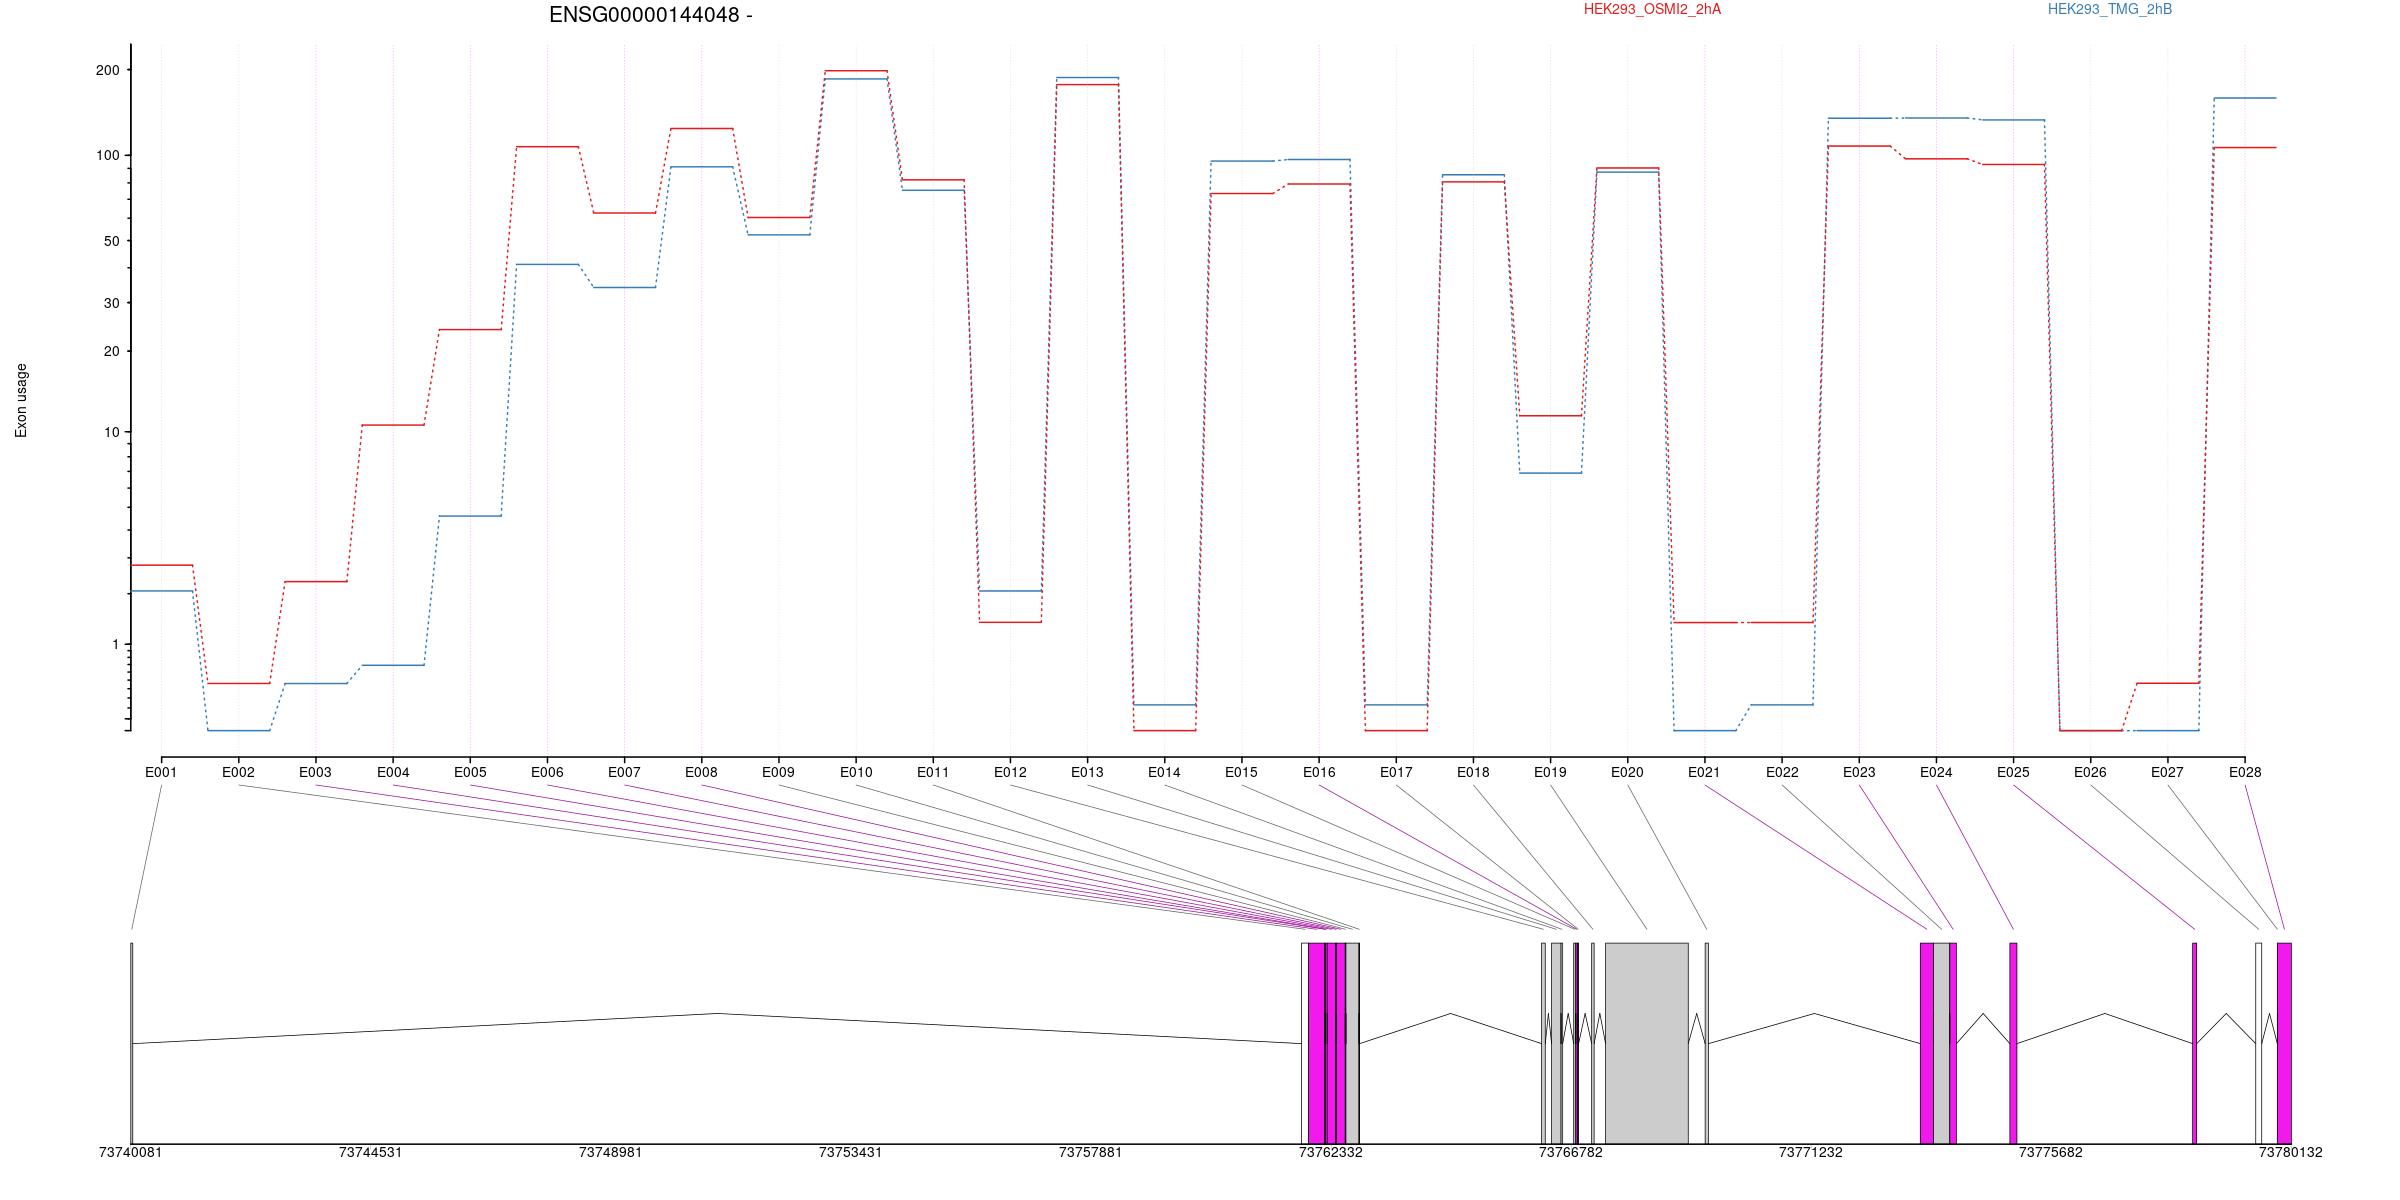Viewport: 2400px width, 1200px height.
Task: Click the exon label E026
Action: 2090,772
